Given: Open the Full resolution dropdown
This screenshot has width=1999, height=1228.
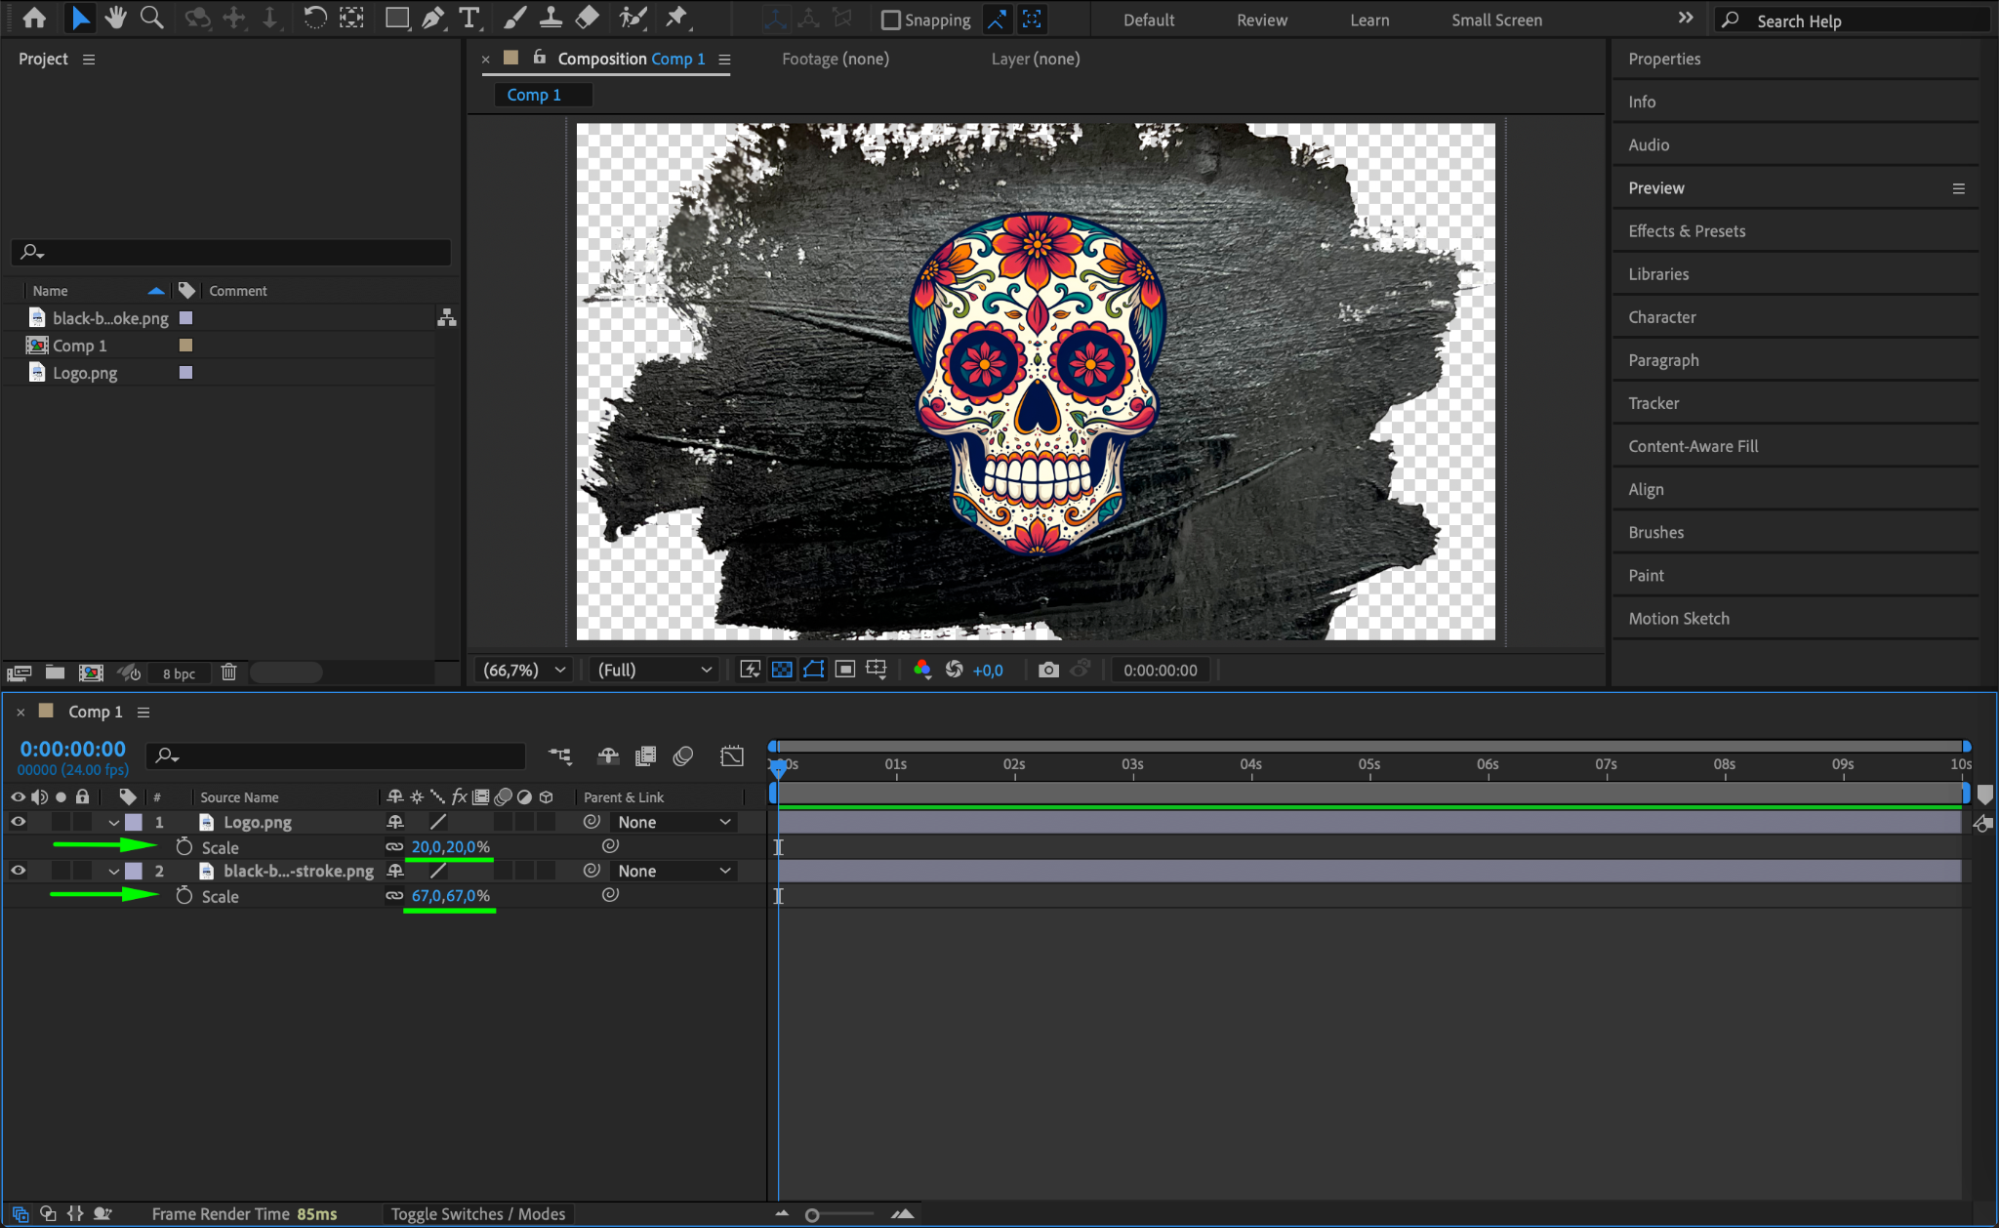Looking at the screenshot, I should (654, 670).
